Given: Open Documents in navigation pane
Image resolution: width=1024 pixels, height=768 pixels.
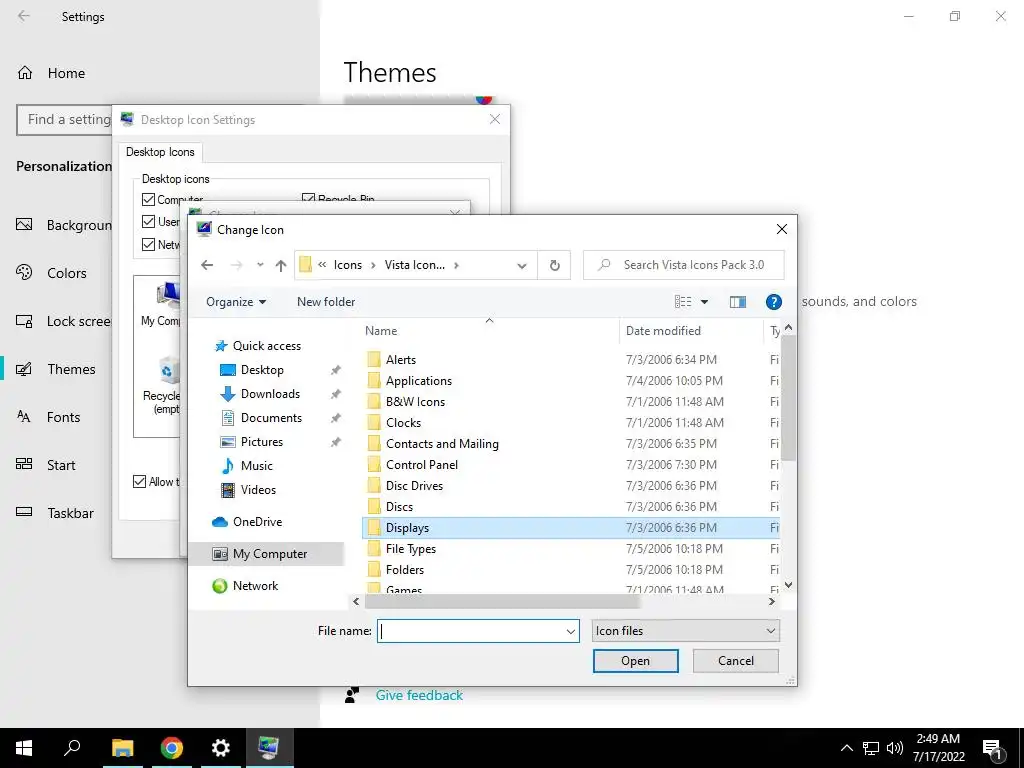Looking at the screenshot, I should (x=271, y=418).
